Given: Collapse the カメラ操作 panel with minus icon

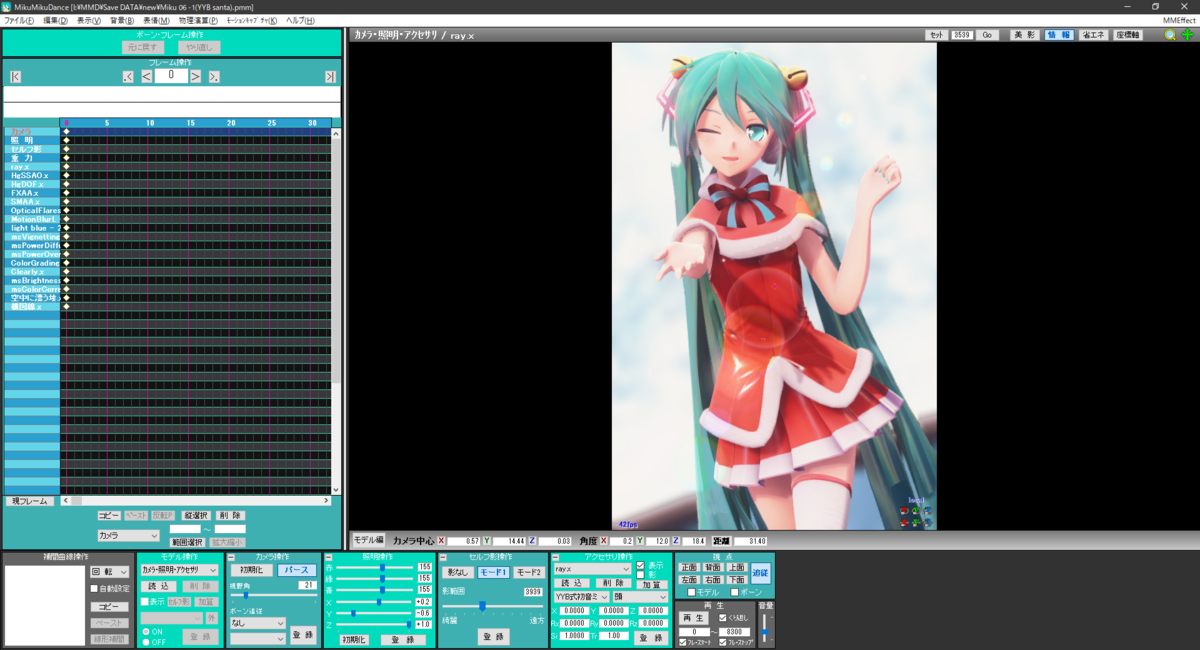Looking at the screenshot, I should pos(231,557).
